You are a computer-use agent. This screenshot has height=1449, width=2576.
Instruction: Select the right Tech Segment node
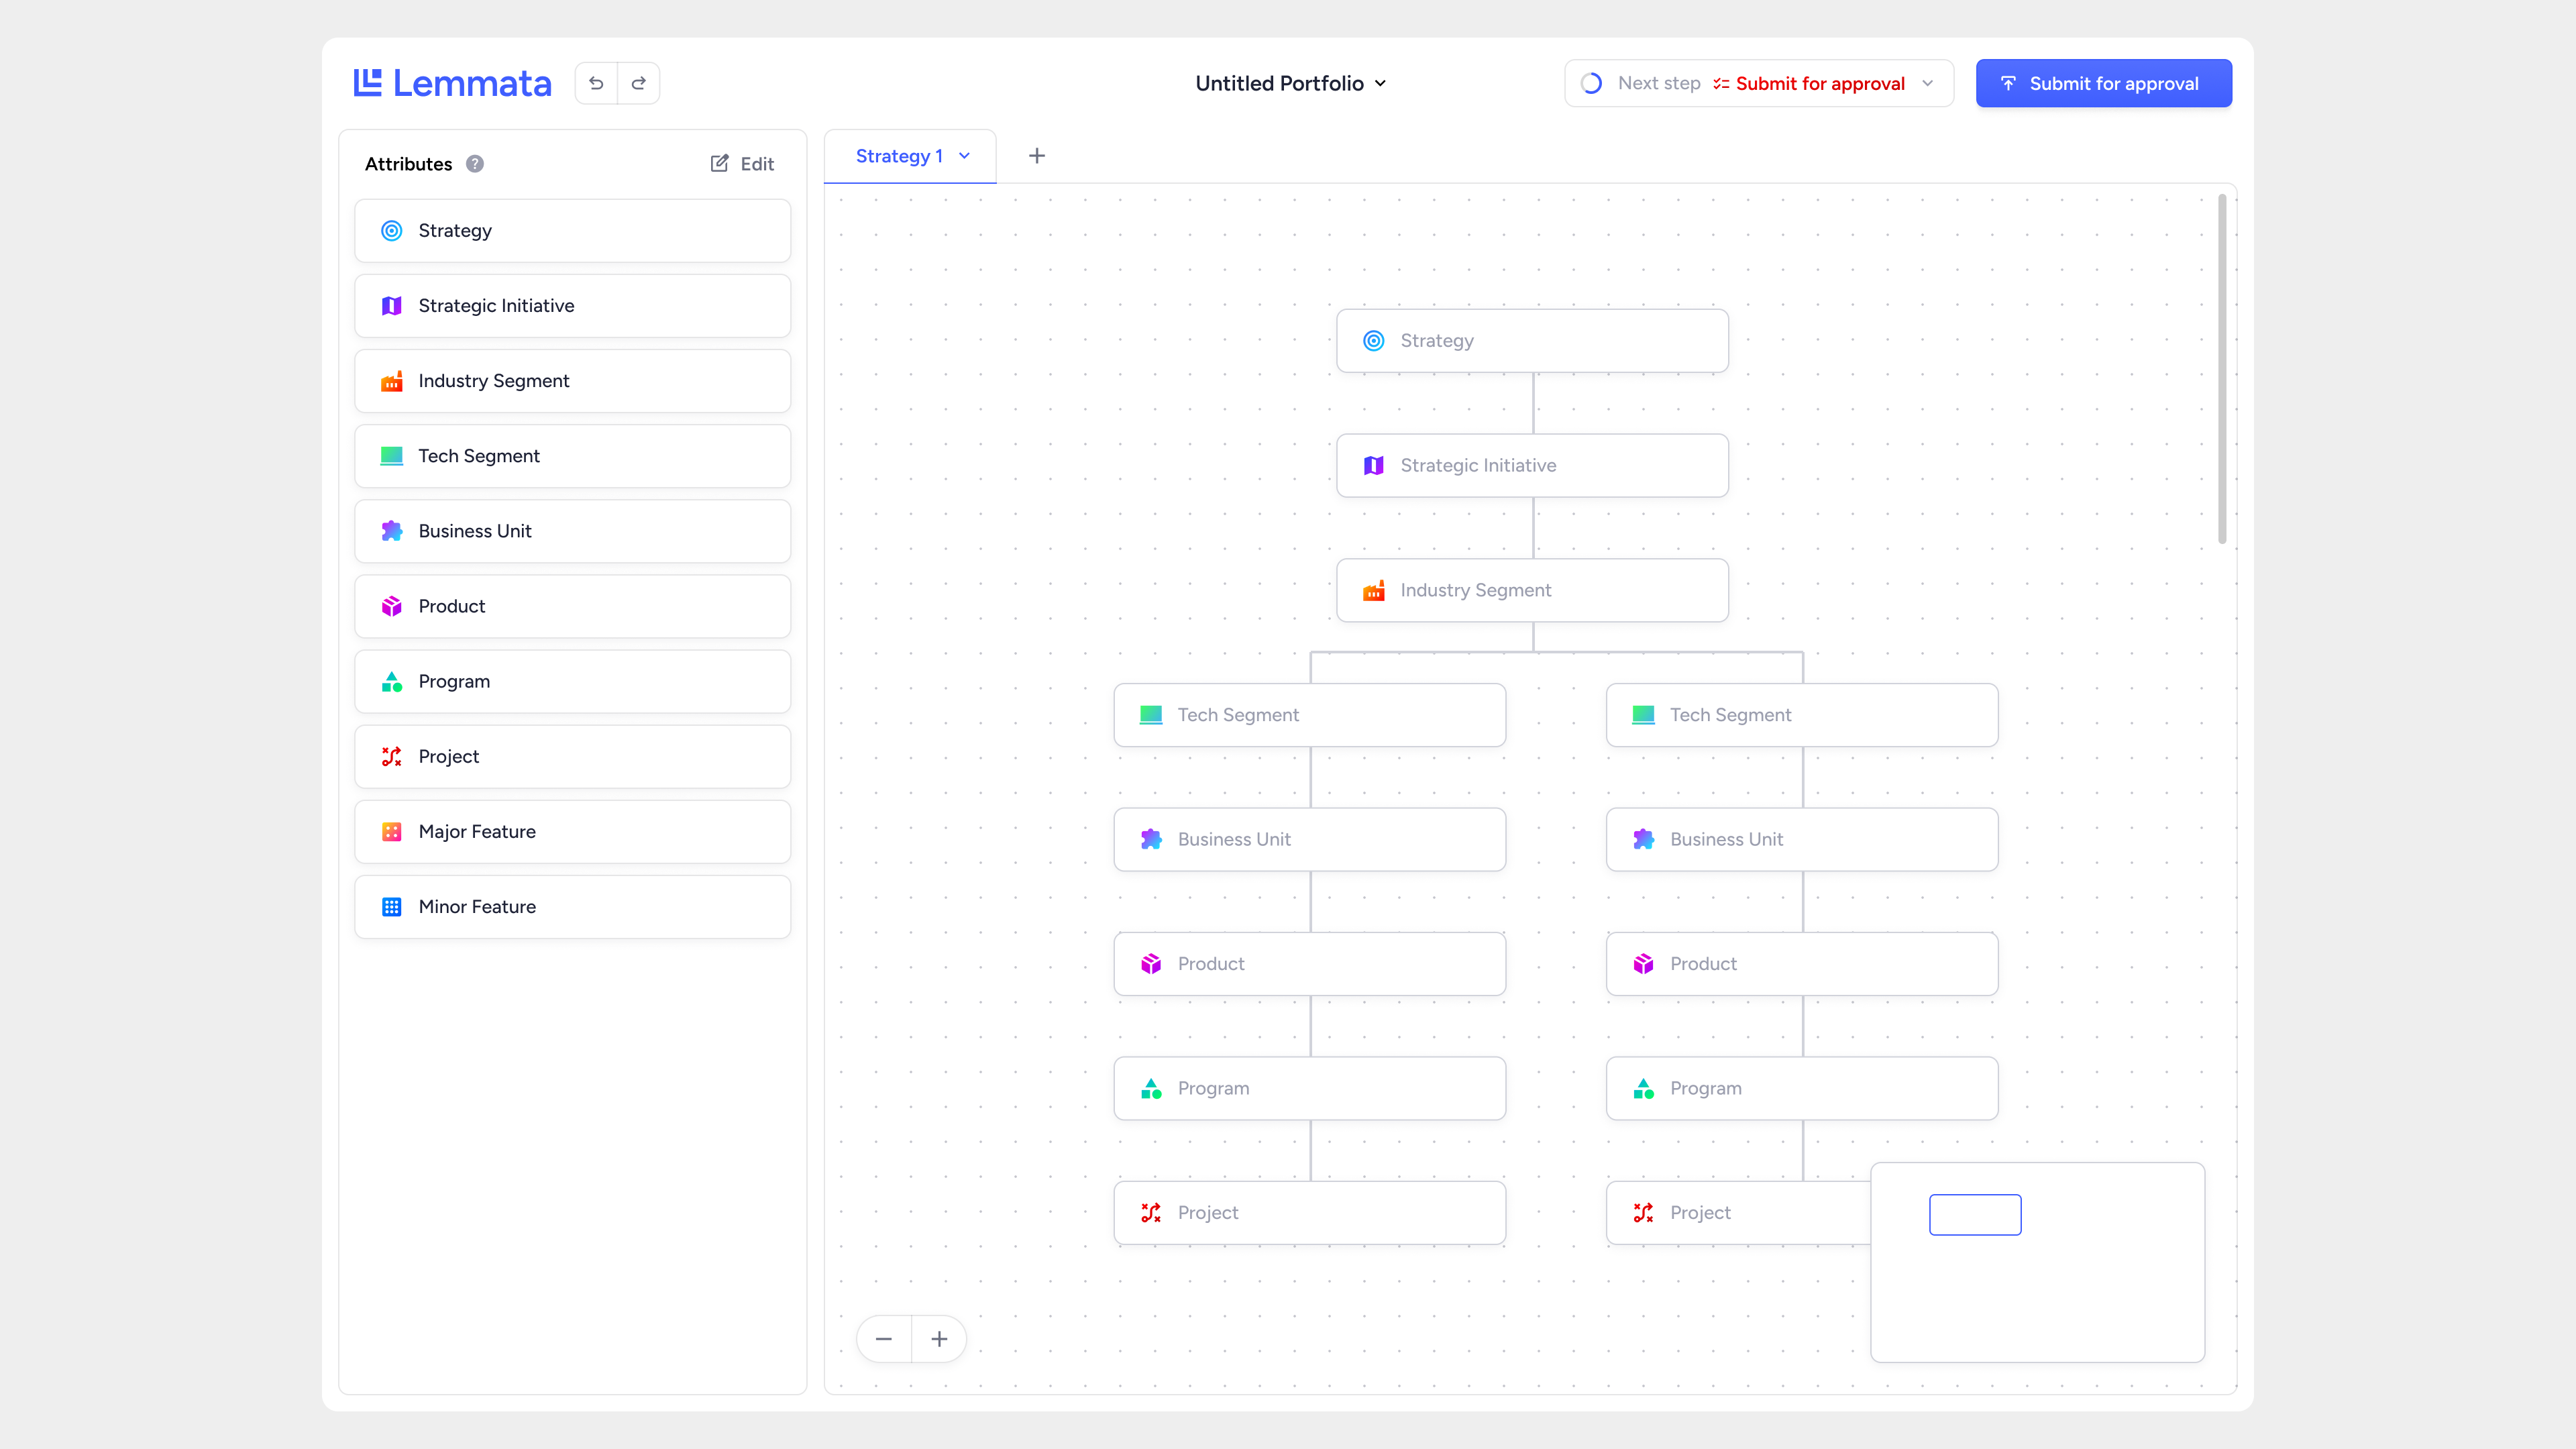1802,715
